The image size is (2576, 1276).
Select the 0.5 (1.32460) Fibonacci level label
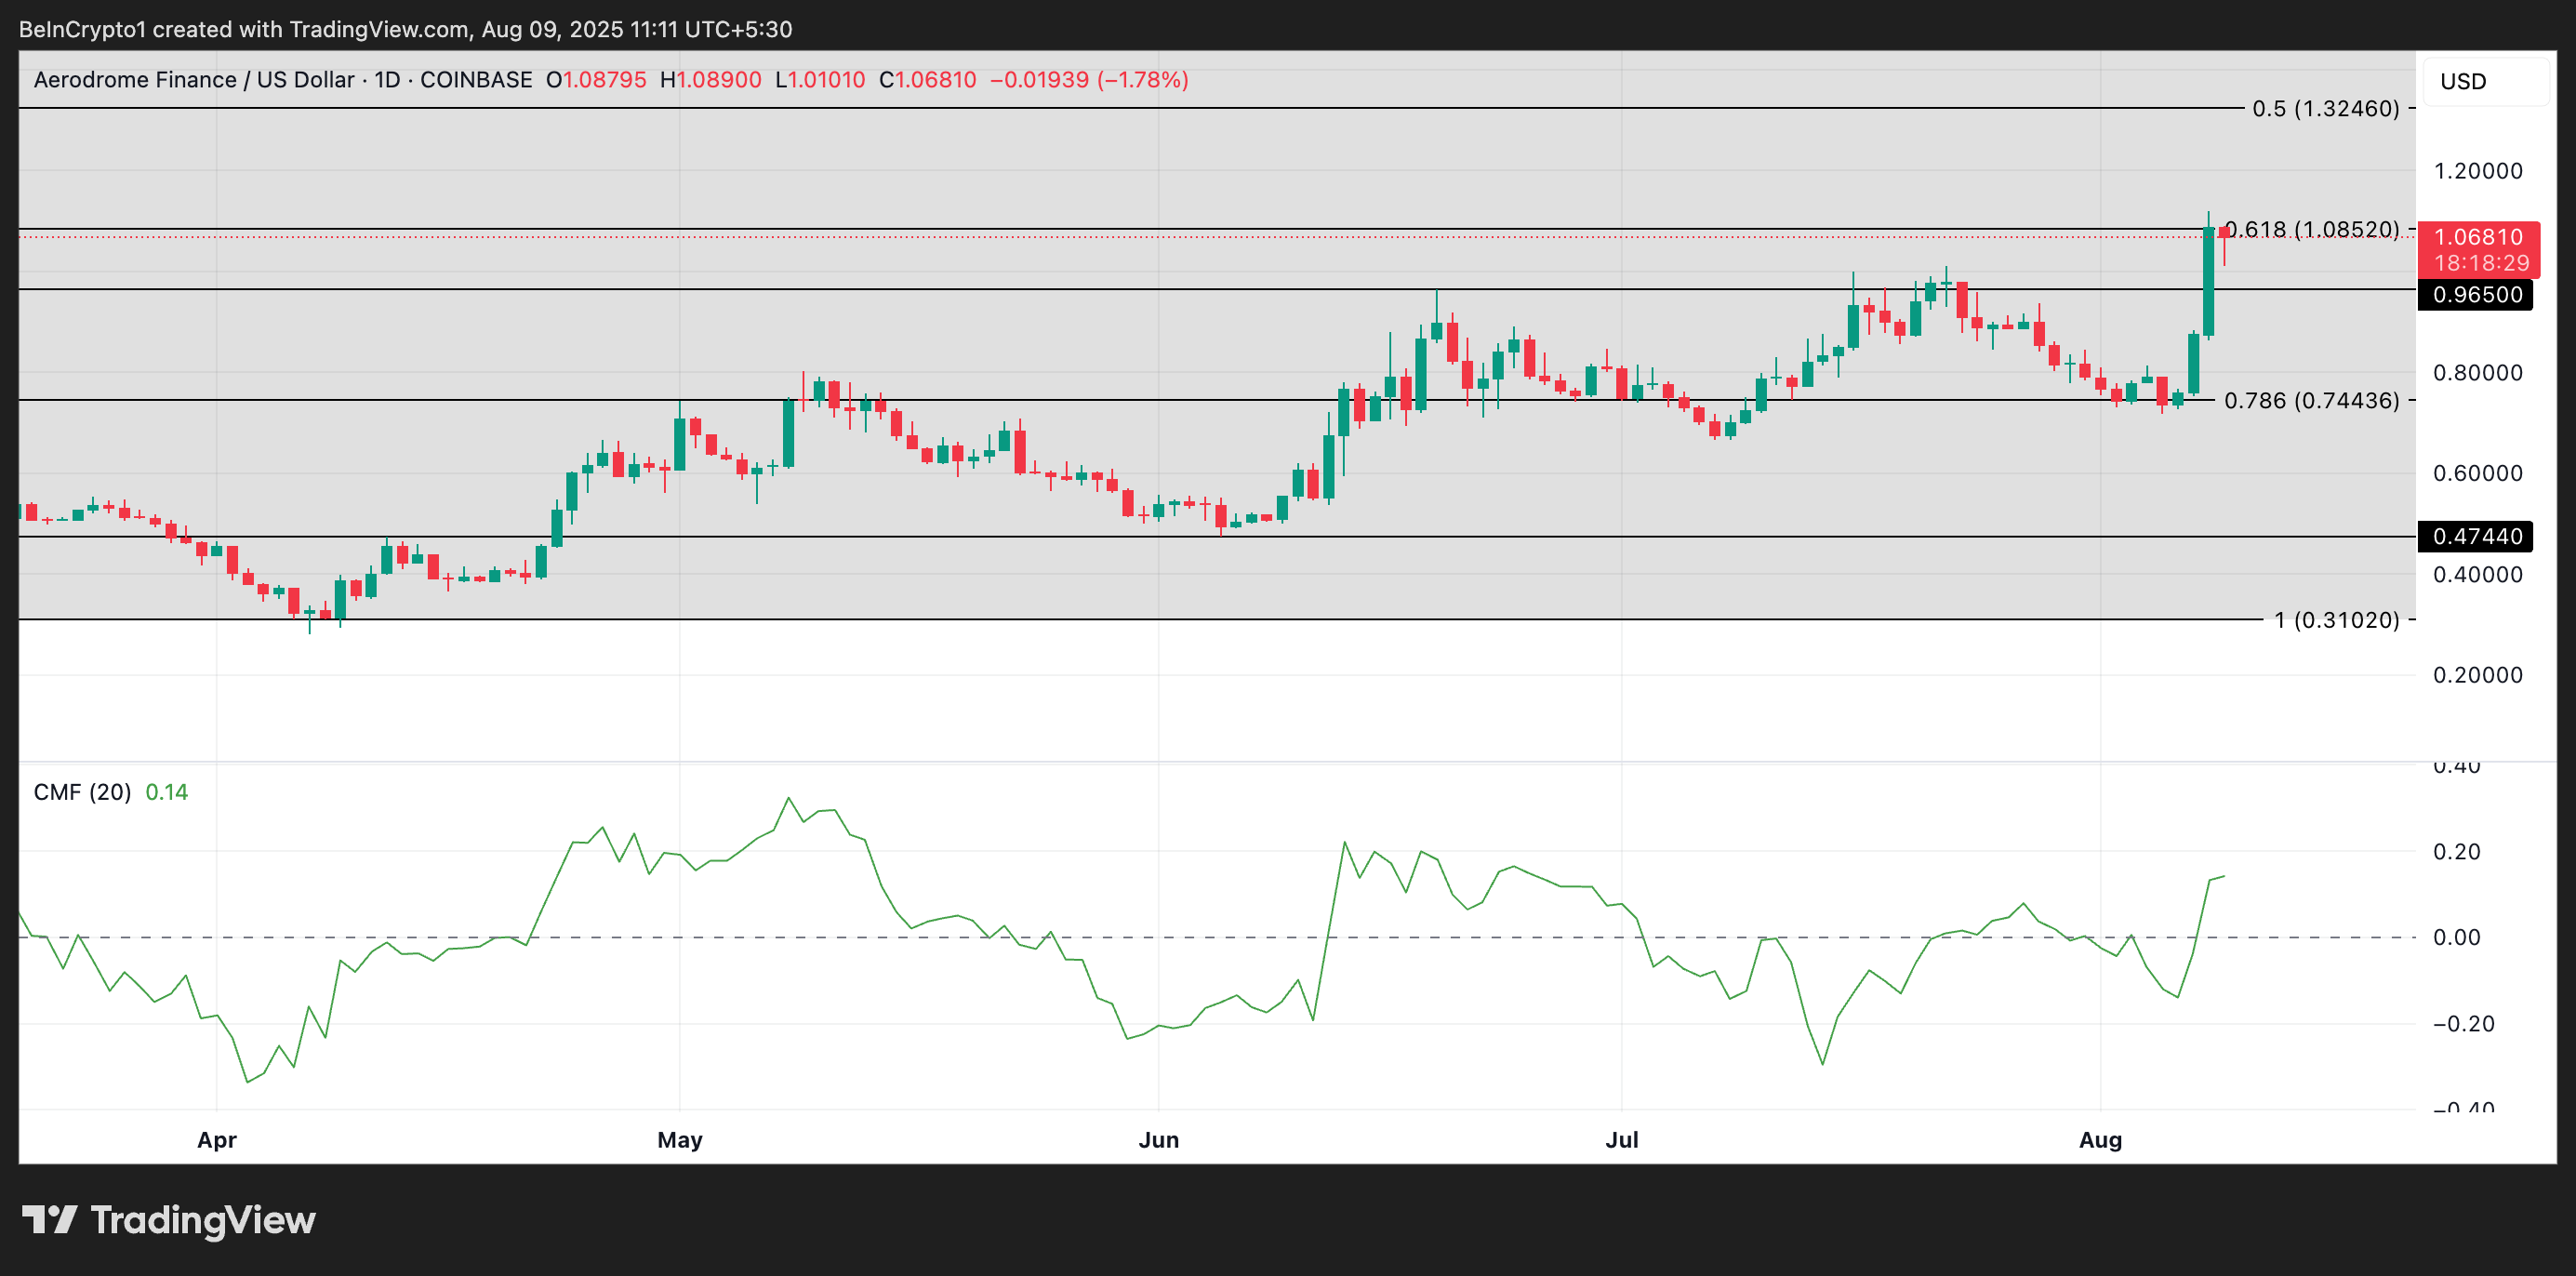point(2324,108)
